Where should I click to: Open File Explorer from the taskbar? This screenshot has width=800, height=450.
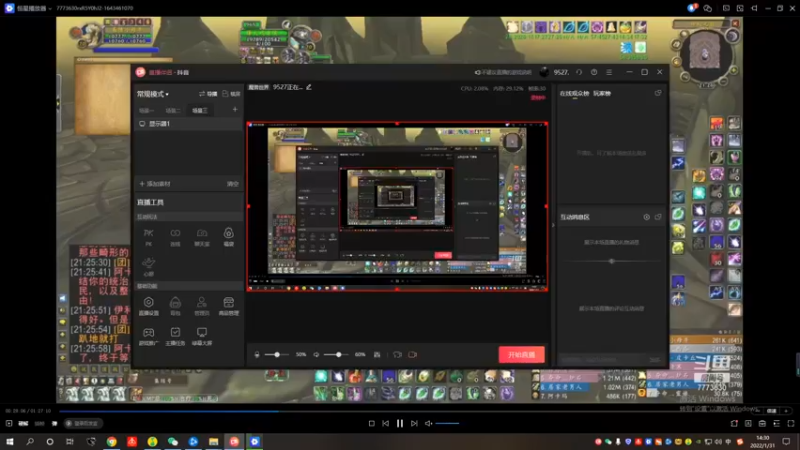[x=214, y=441]
